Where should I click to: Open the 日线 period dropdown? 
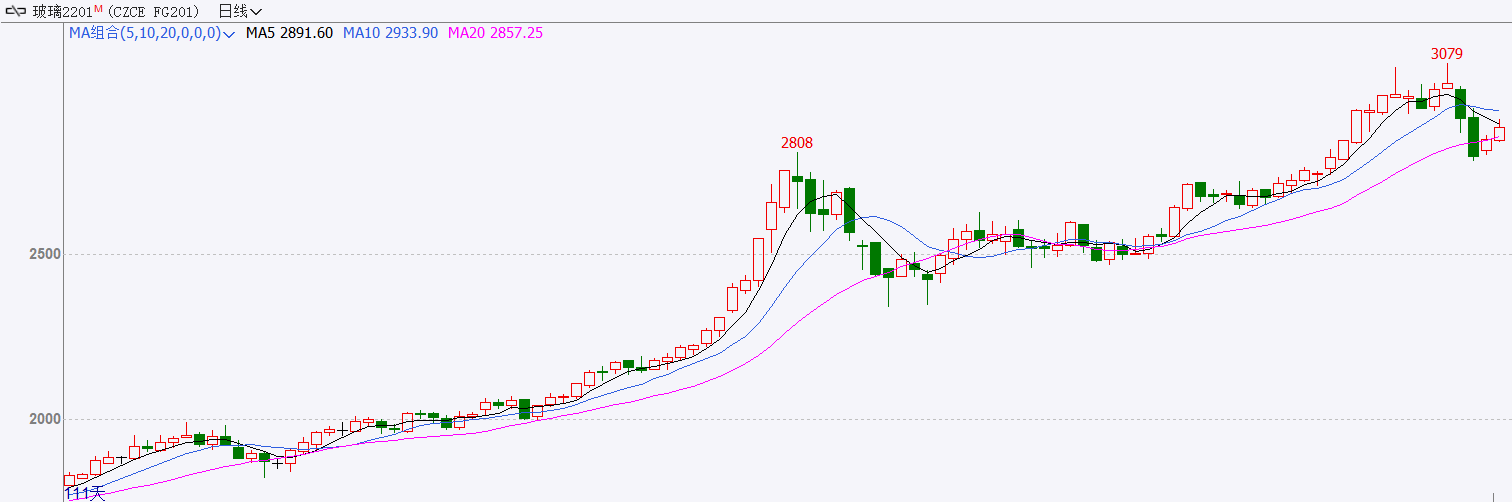point(240,11)
